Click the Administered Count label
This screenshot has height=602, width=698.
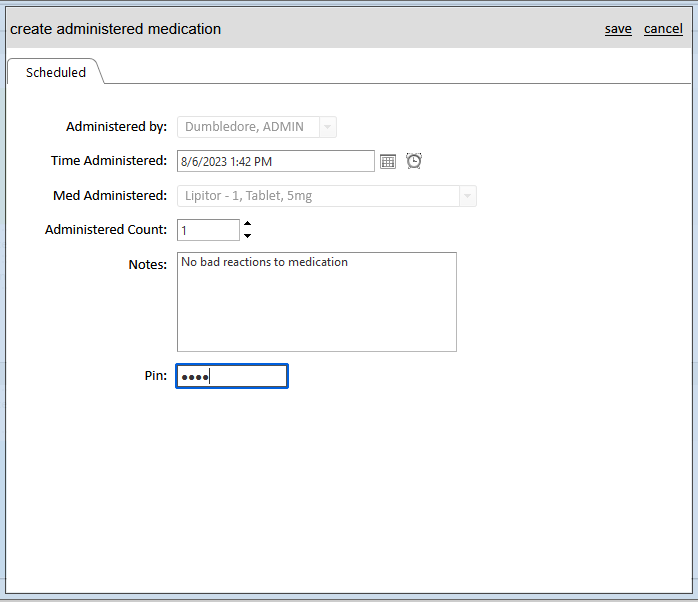pos(106,229)
